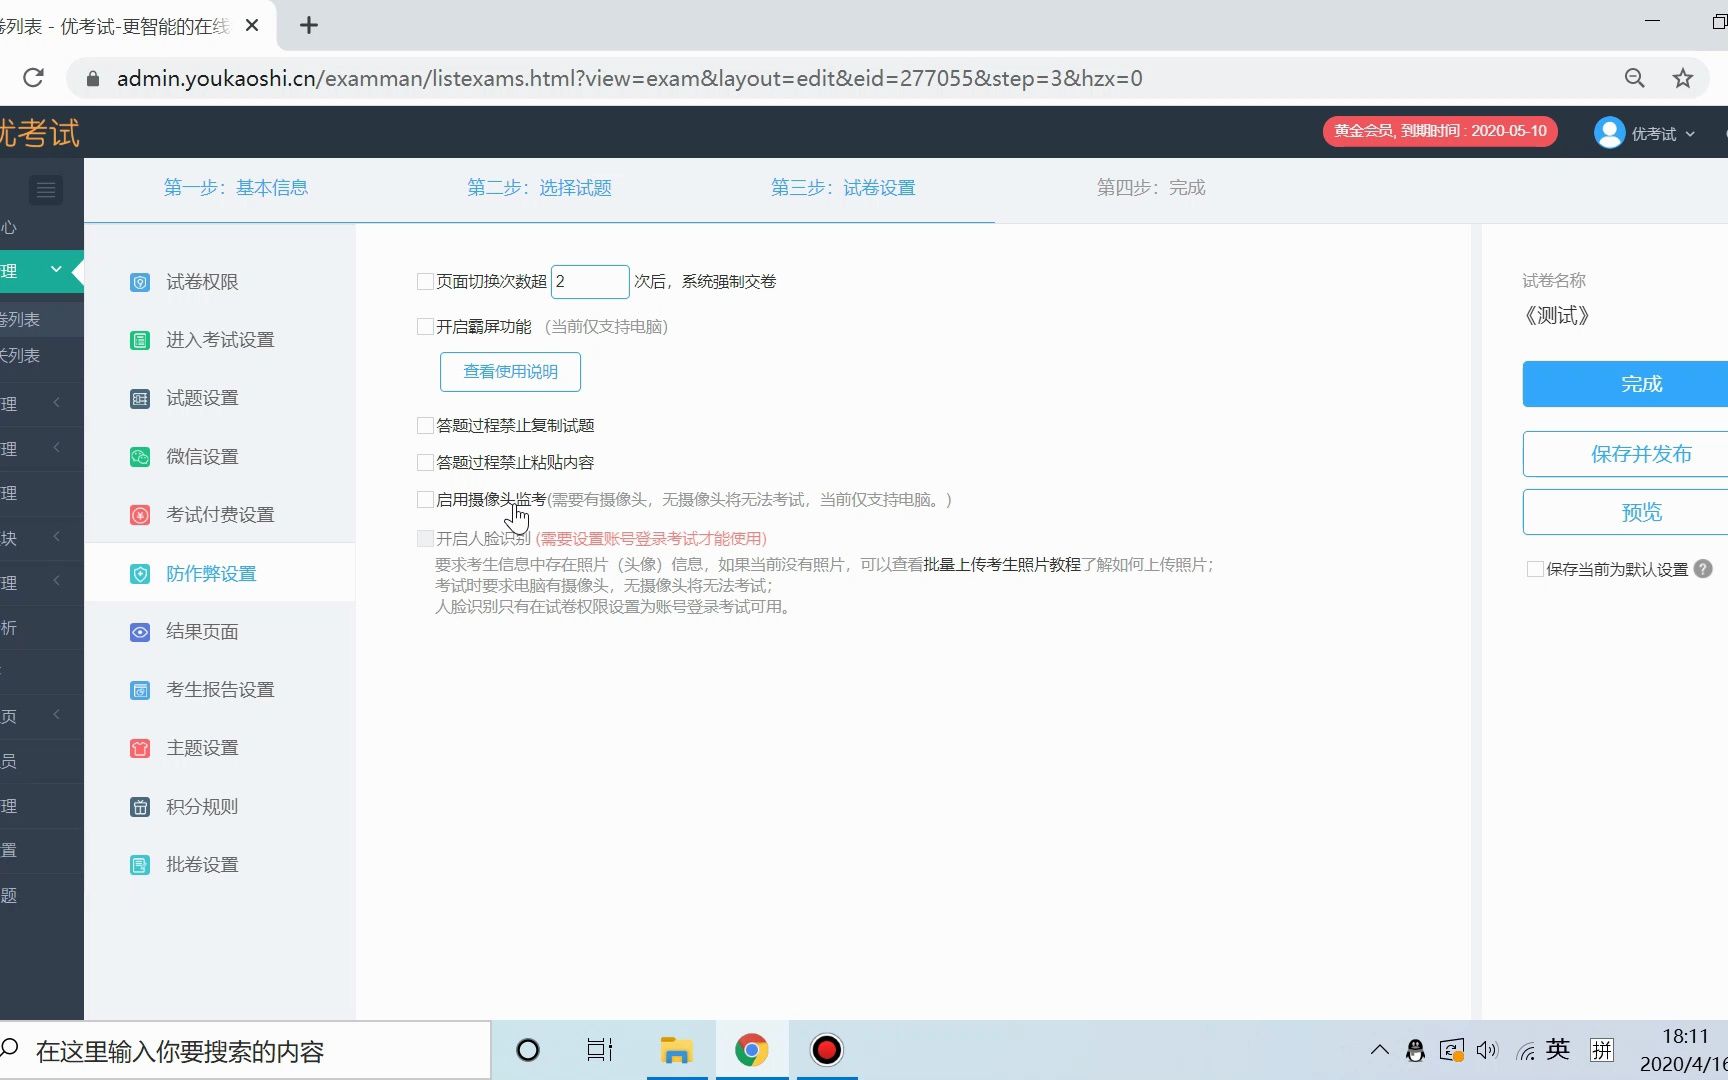Toggle the sidebar hamburger menu icon

point(46,189)
